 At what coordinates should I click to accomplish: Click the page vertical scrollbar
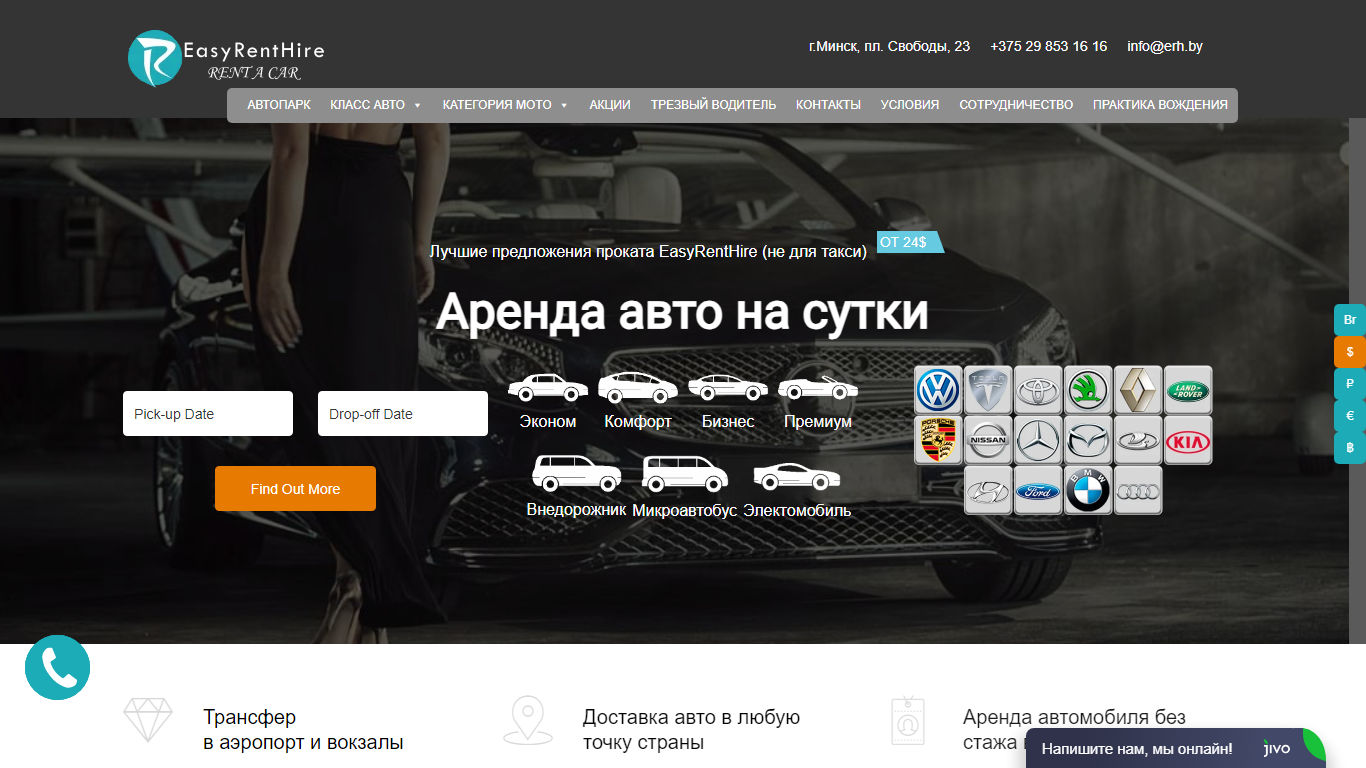click(1357, 380)
